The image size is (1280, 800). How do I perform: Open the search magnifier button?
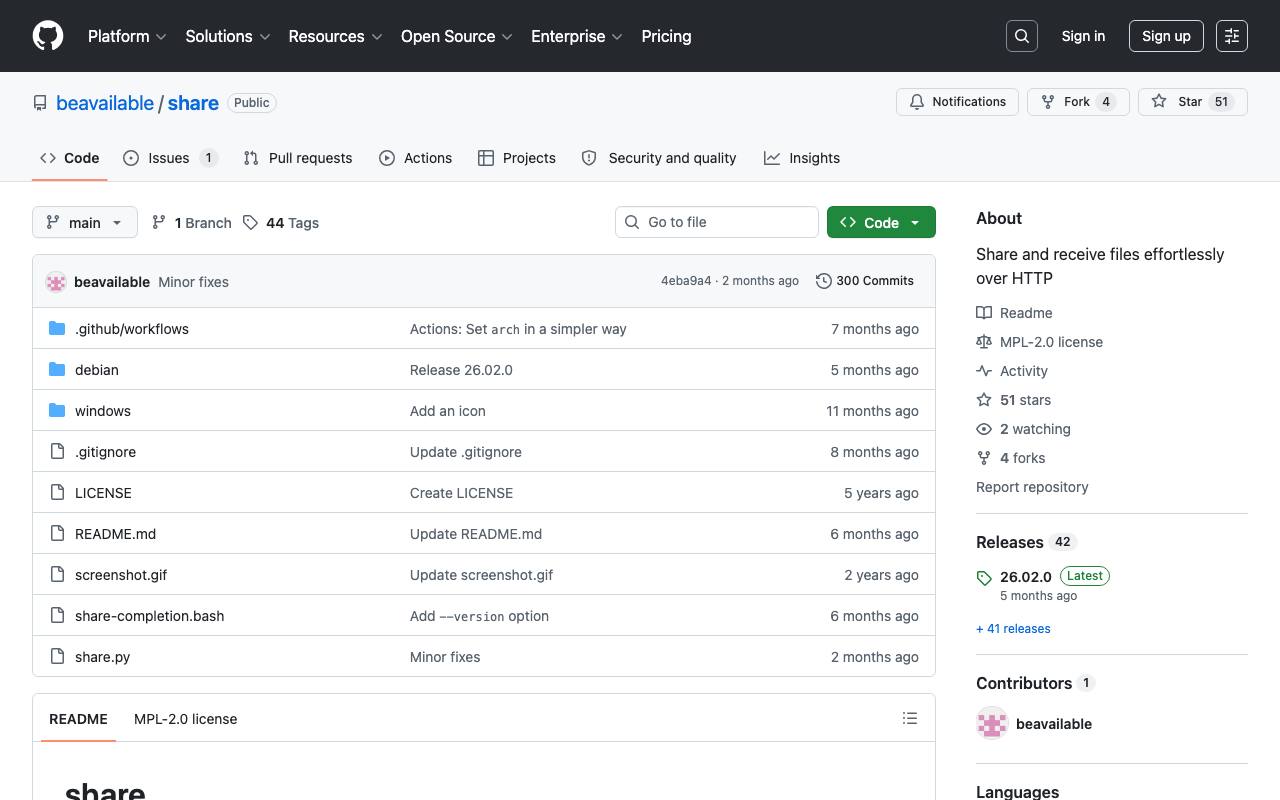[1022, 36]
